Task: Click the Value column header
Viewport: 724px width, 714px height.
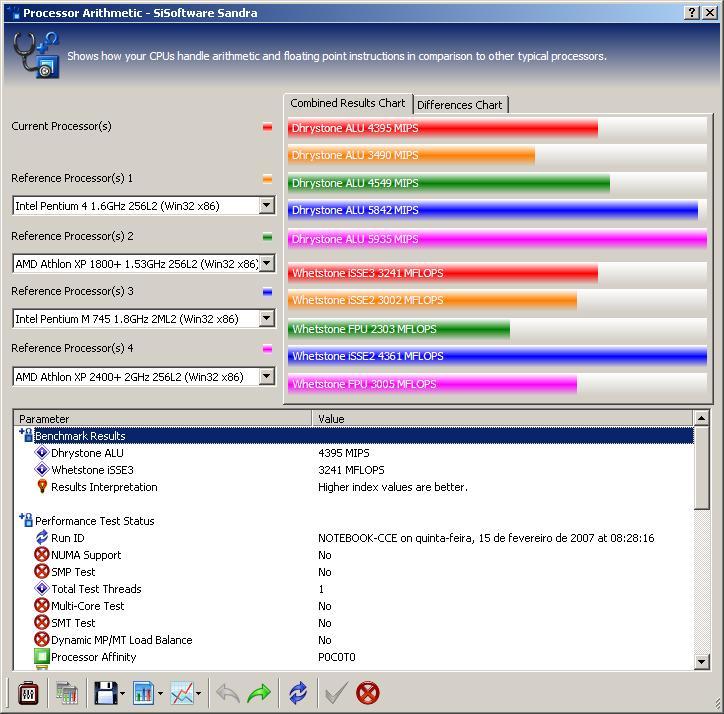Action: point(502,418)
